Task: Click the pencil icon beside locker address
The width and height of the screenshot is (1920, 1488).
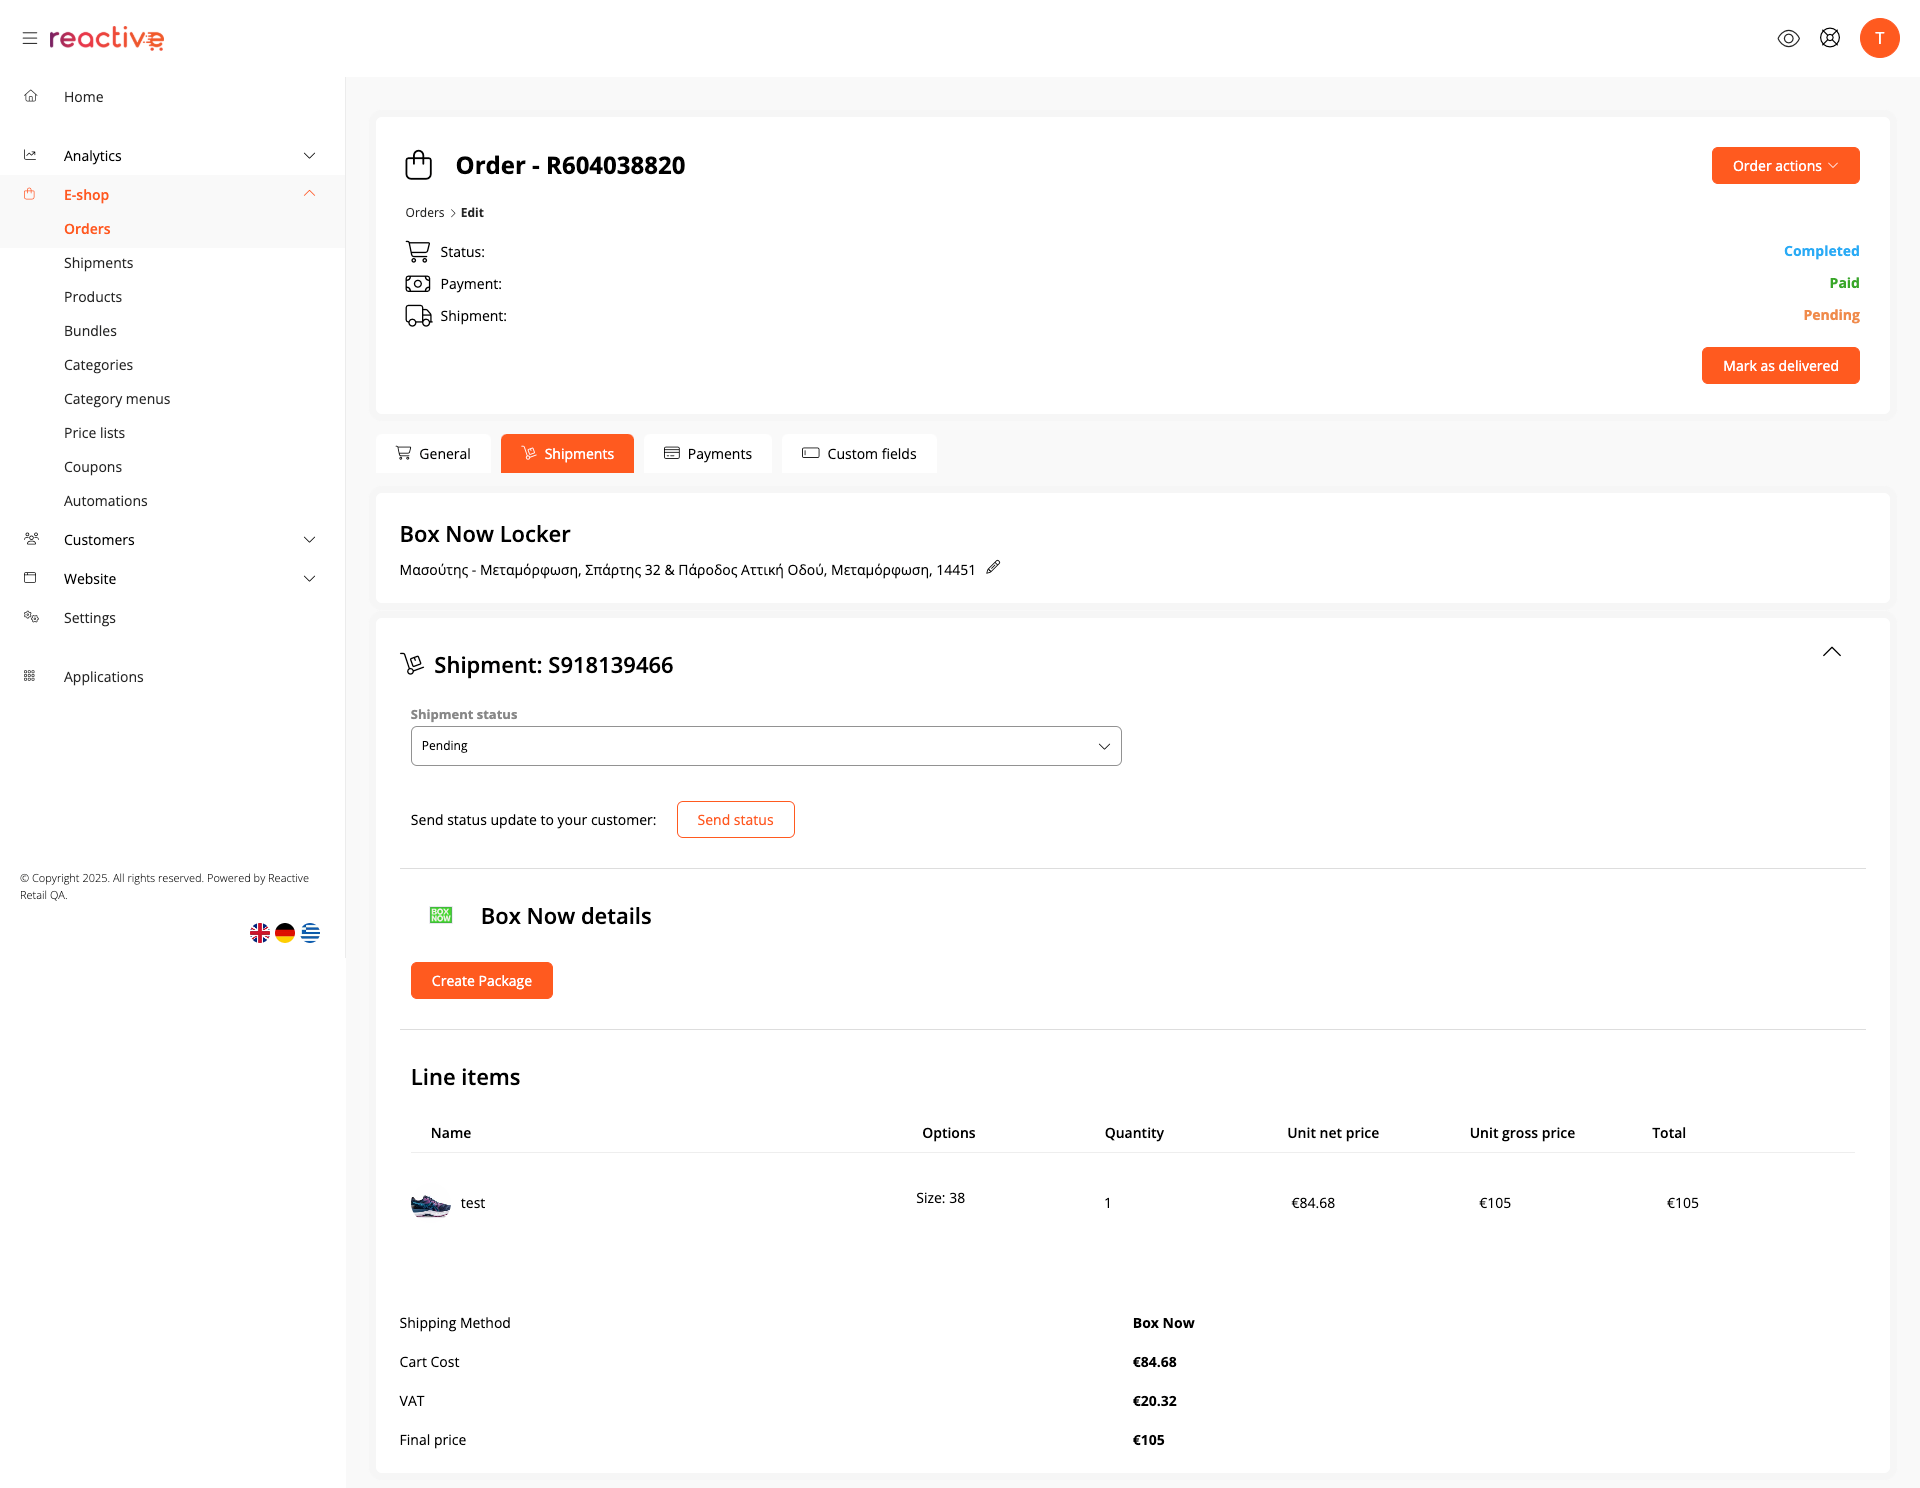Action: click(993, 568)
